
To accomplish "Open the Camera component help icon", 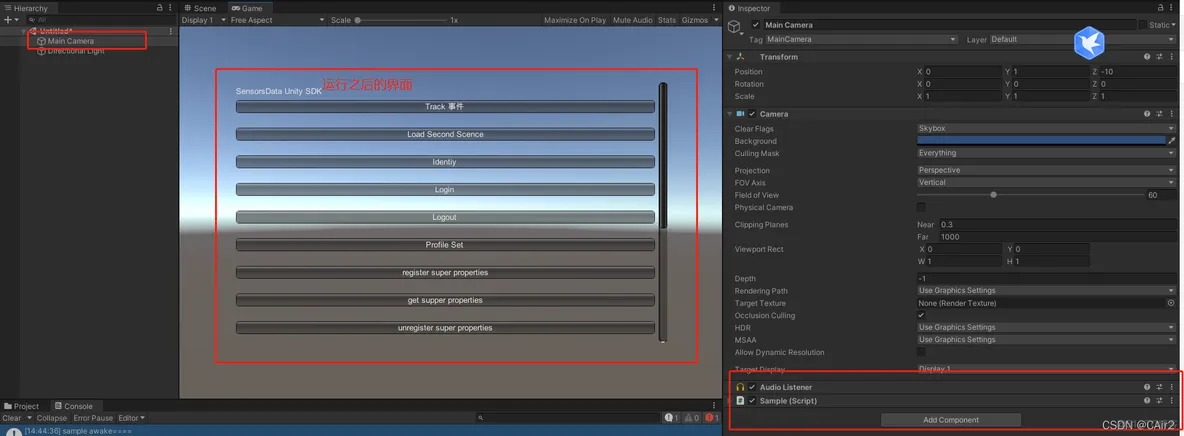I will pos(1147,114).
